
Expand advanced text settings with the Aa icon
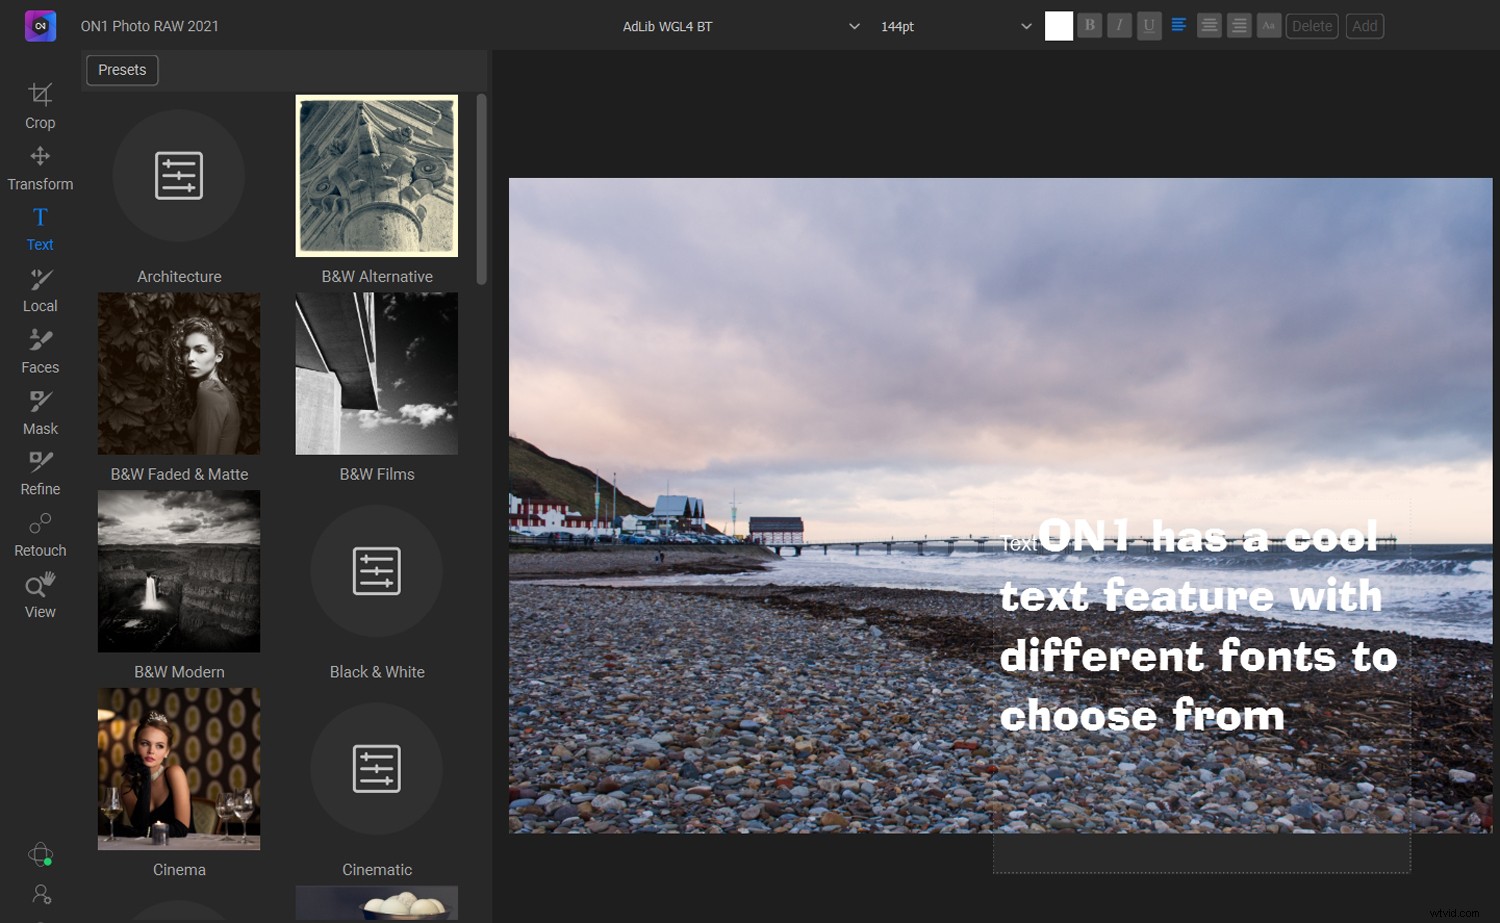pyautogui.click(x=1269, y=25)
